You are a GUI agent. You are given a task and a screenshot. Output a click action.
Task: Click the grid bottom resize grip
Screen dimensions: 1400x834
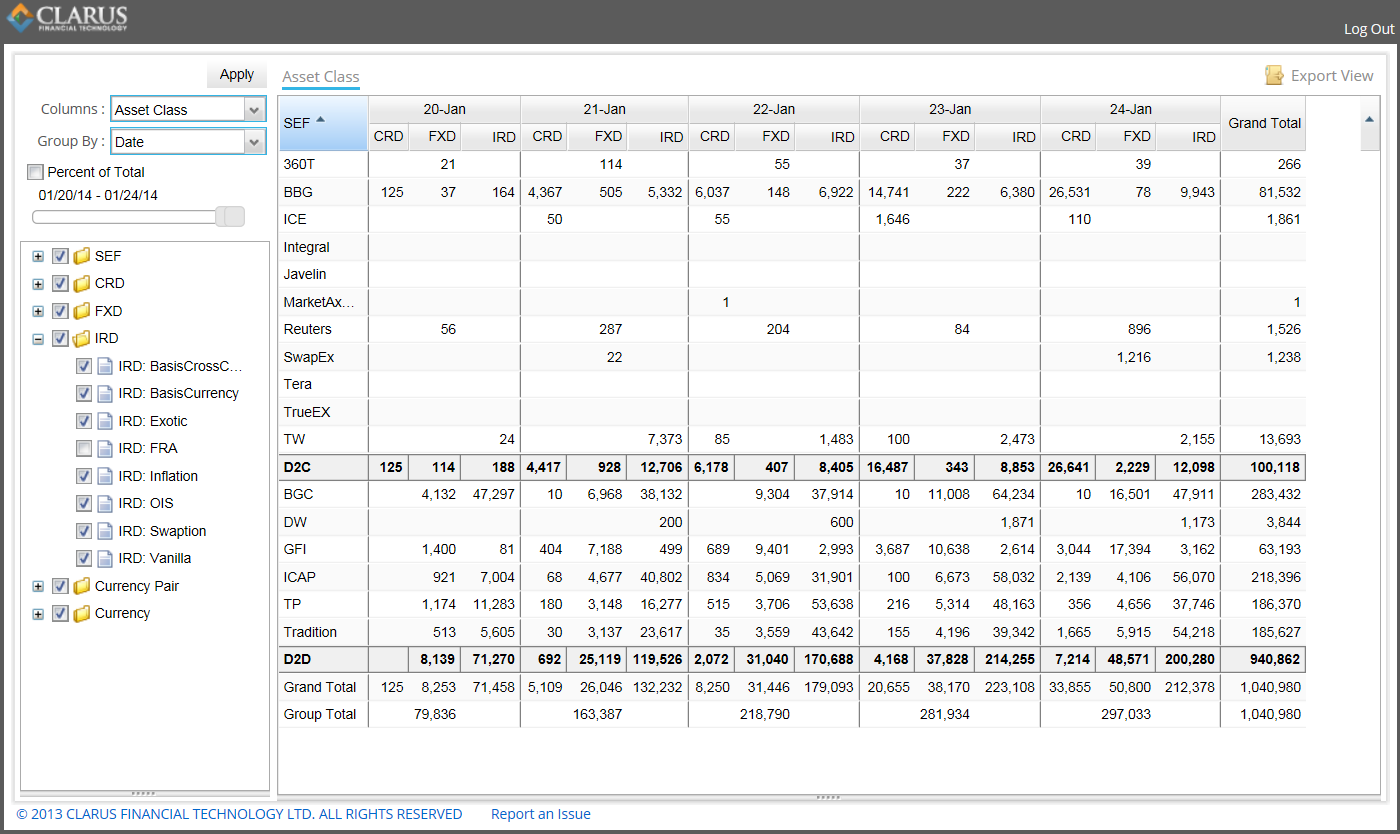click(x=828, y=797)
